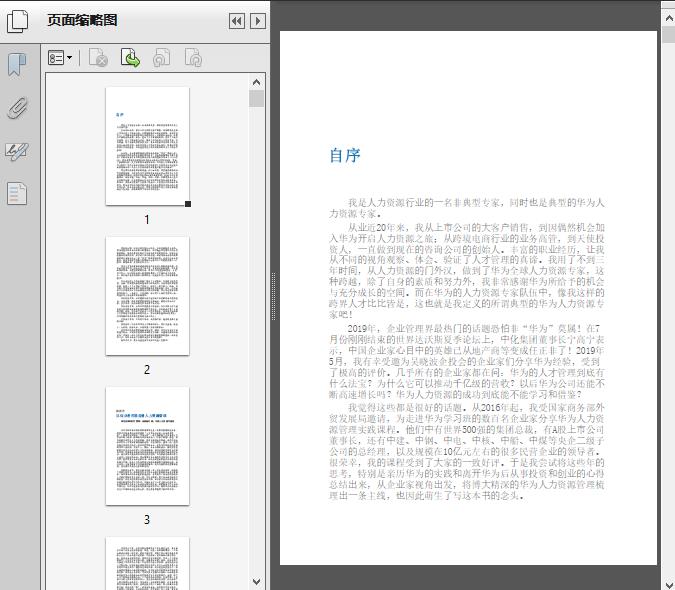This screenshot has height=590, width=675.
Task: Rotate pages counterclockwise icon
Action: pos(161,58)
